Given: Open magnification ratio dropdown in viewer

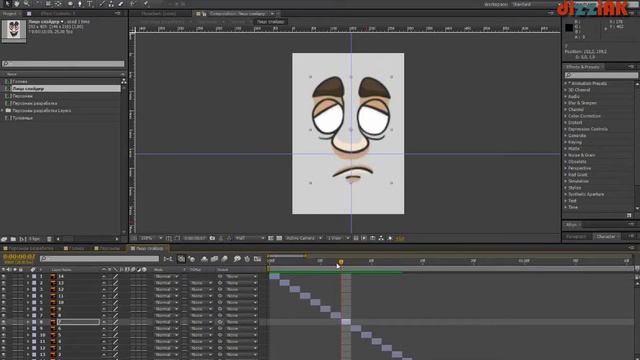Looking at the screenshot, I should (x=151, y=238).
